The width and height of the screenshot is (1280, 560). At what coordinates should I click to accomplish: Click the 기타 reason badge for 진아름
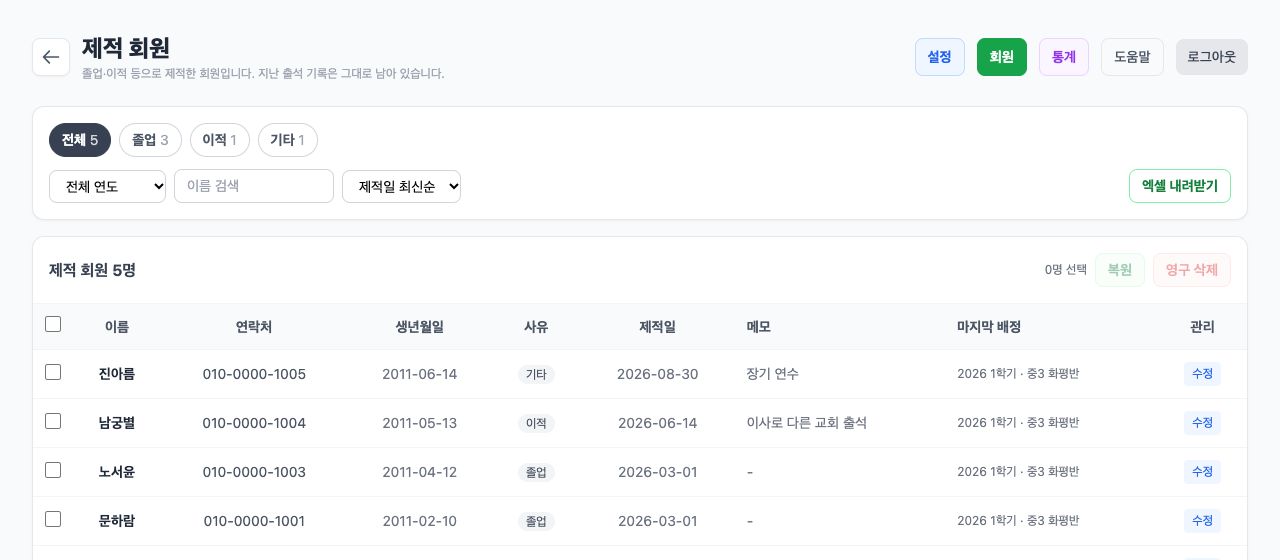pyautogui.click(x=536, y=374)
